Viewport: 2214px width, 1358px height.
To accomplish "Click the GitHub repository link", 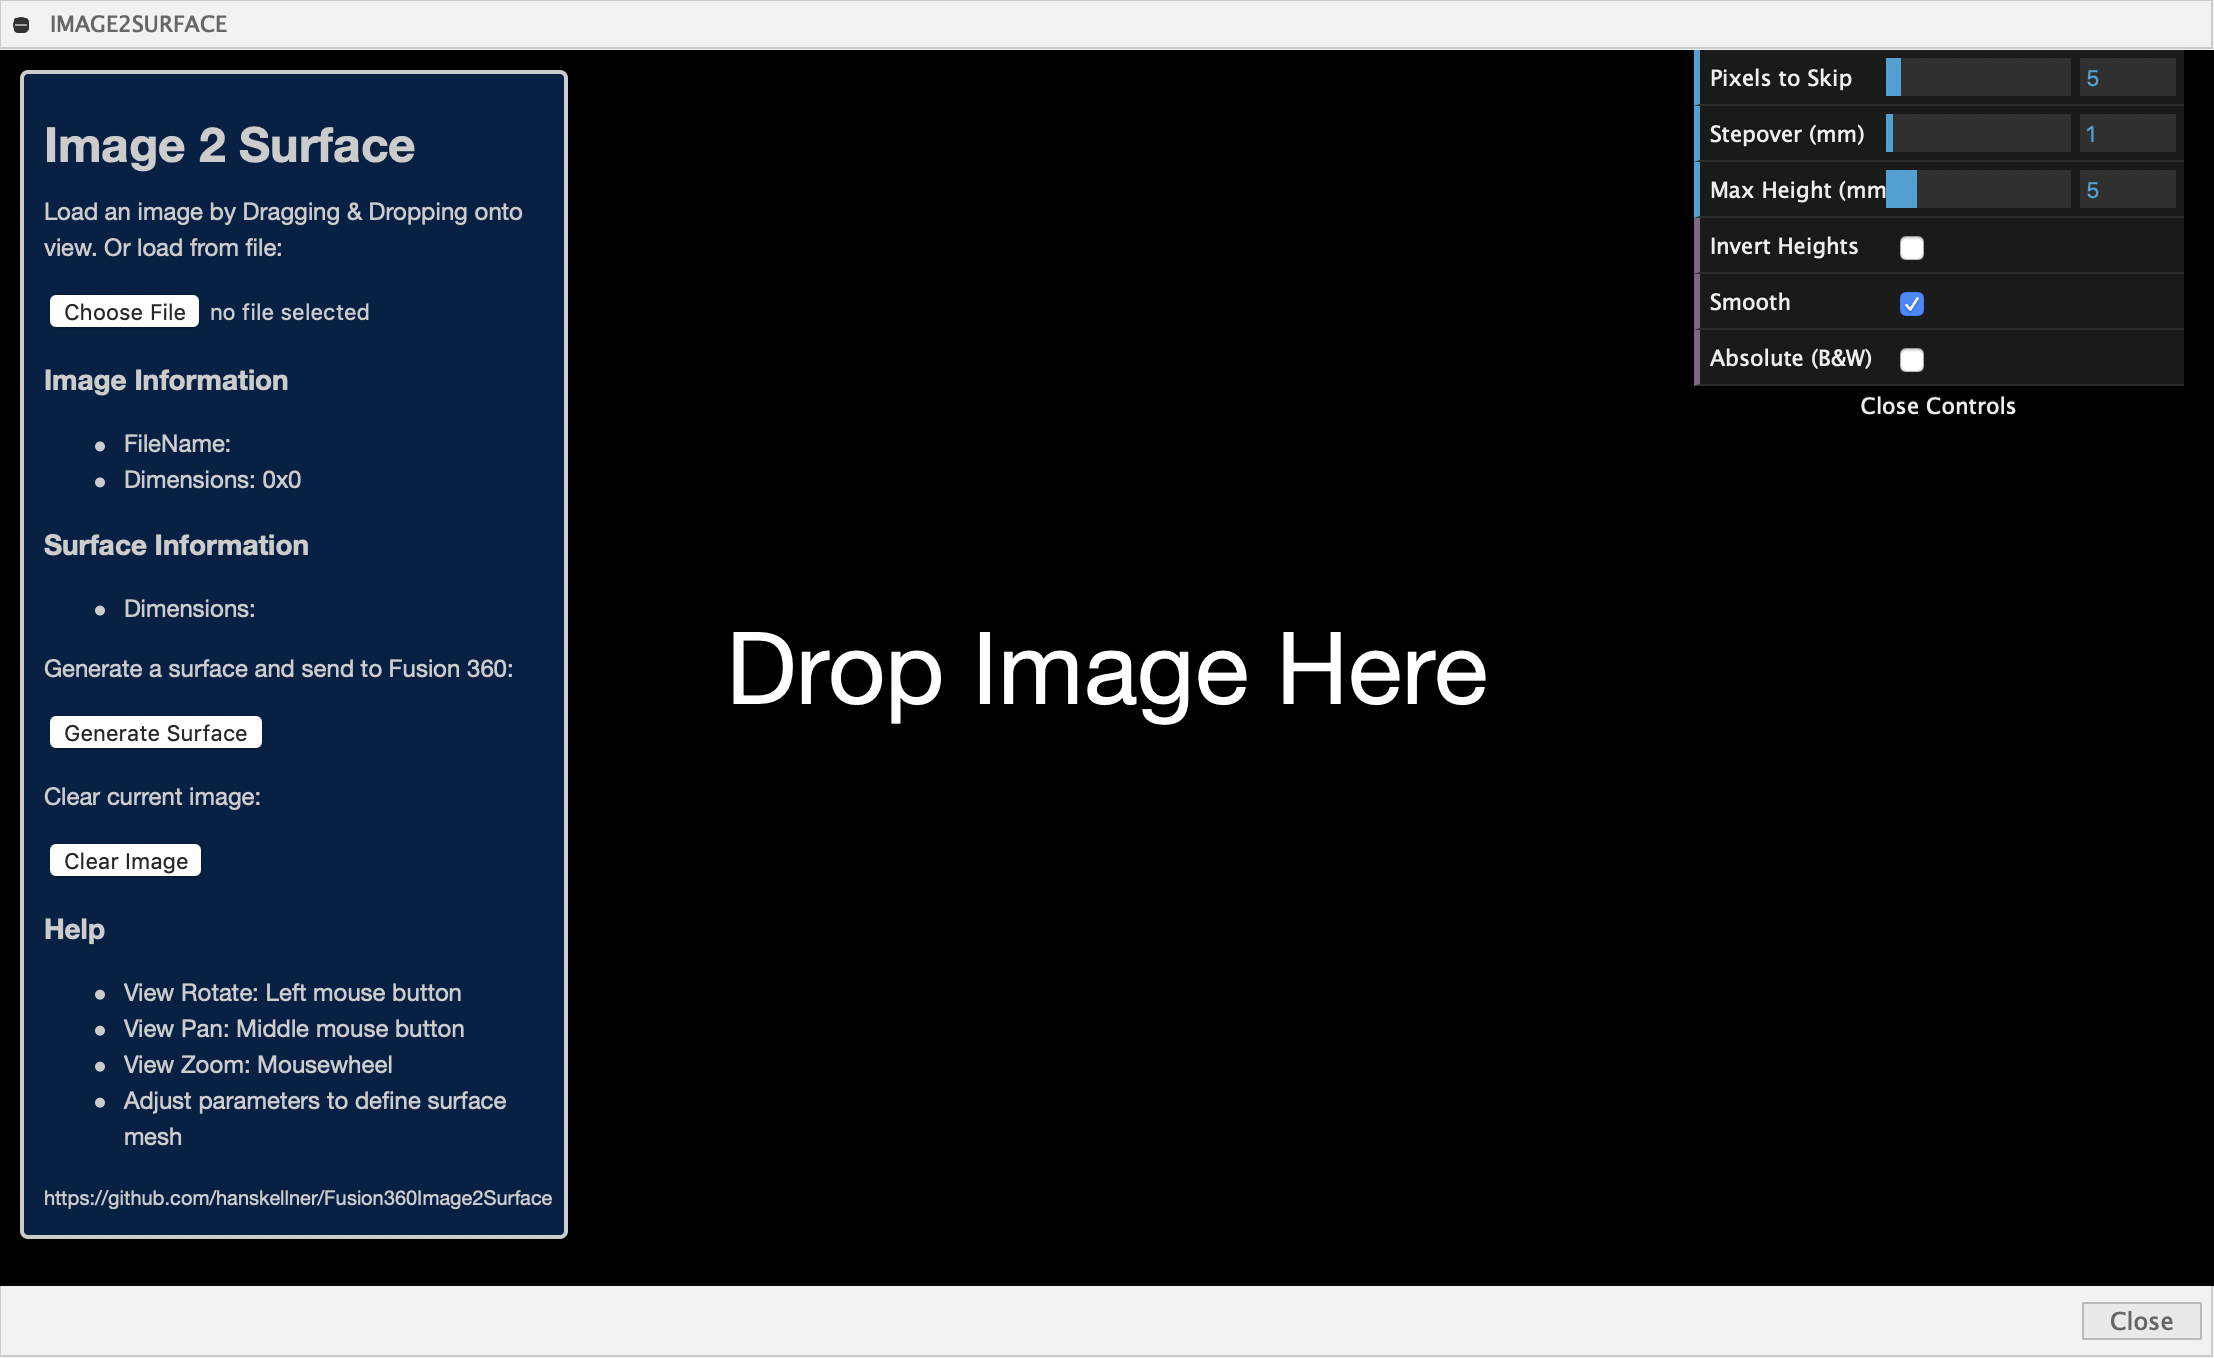I will [299, 1198].
